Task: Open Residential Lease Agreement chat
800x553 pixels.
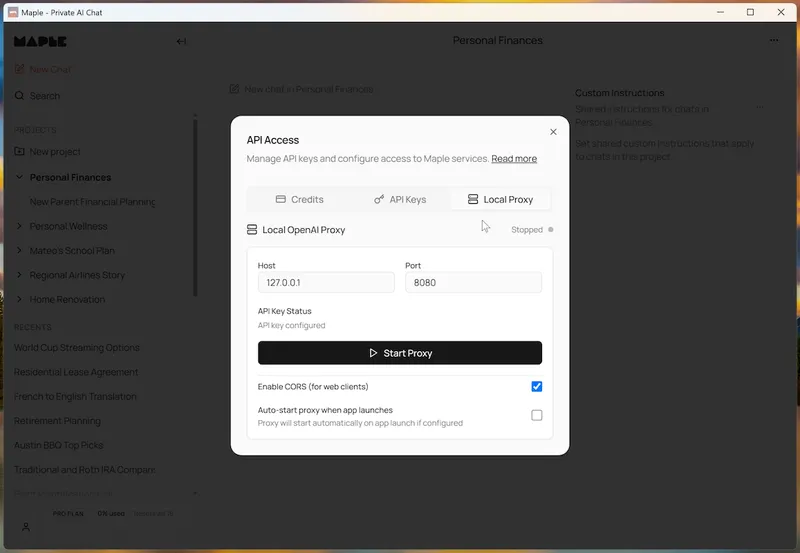Action: point(76,372)
